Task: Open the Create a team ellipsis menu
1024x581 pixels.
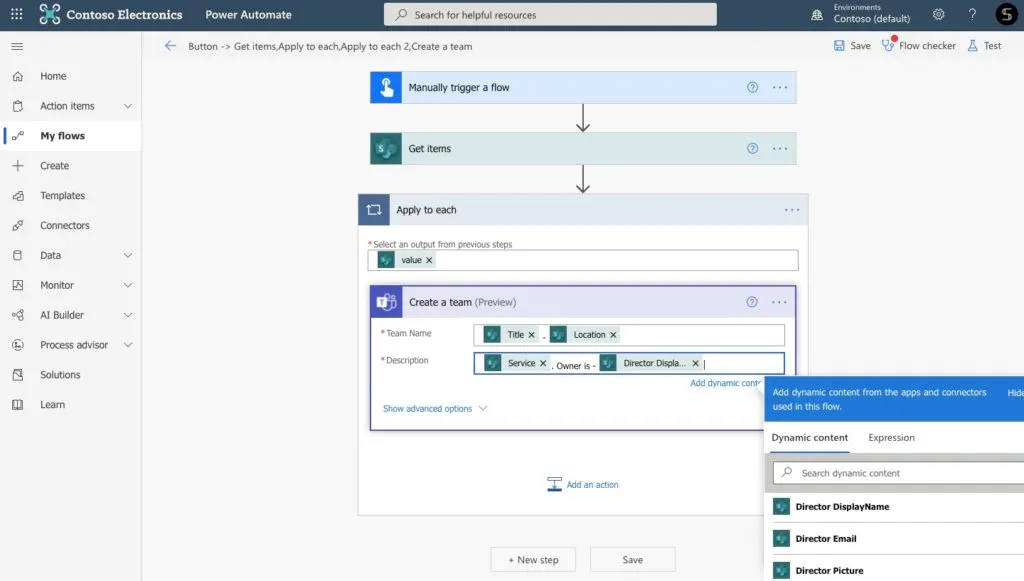Action: pyautogui.click(x=779, y=302)
